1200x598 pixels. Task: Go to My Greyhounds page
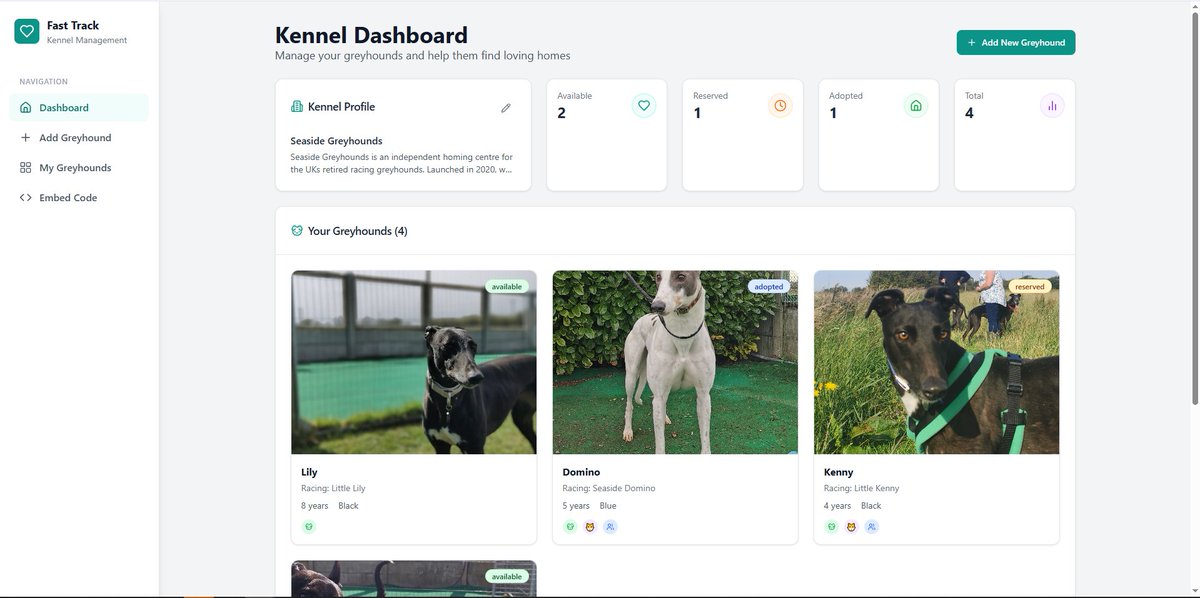(80, 168)
